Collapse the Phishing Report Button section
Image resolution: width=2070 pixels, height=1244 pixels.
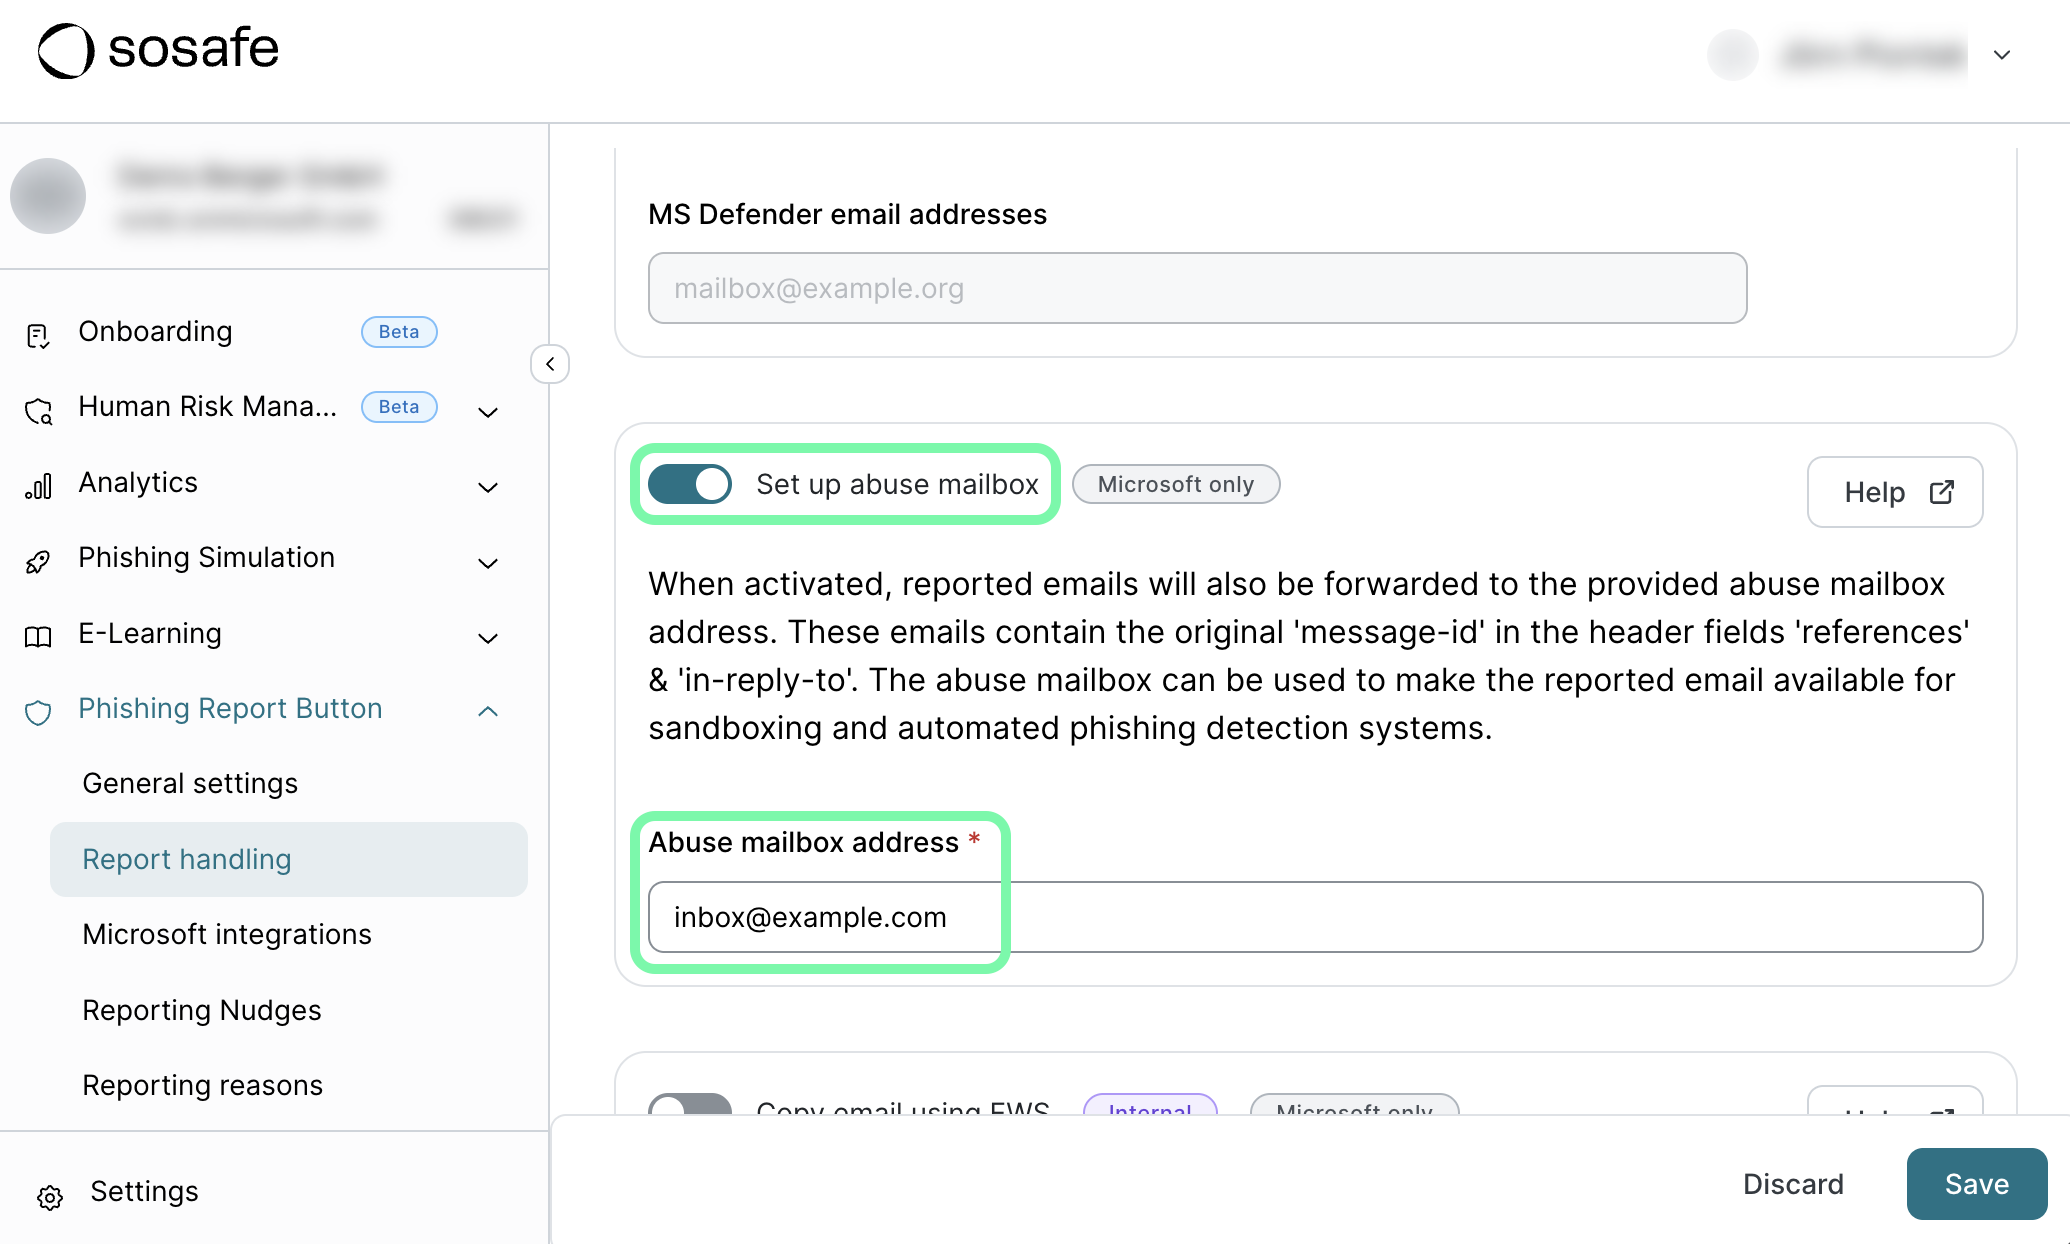coord(488,711)
